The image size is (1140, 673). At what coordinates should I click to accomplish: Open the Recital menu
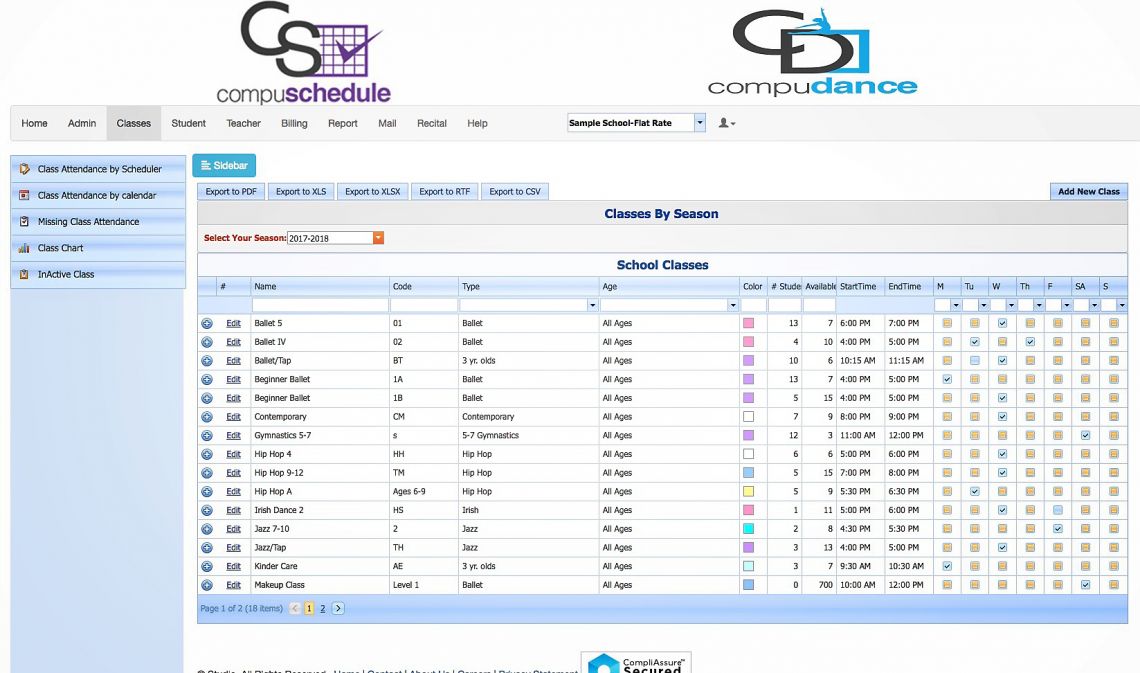pyautogui.click(x=432, y=124)
